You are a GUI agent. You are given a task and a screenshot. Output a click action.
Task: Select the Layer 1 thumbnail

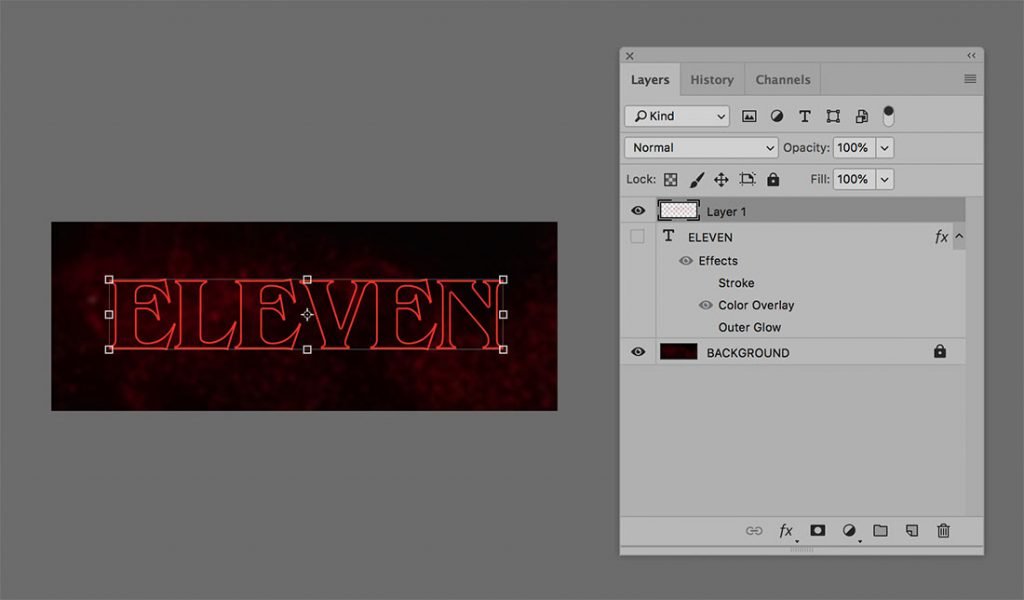679,210
